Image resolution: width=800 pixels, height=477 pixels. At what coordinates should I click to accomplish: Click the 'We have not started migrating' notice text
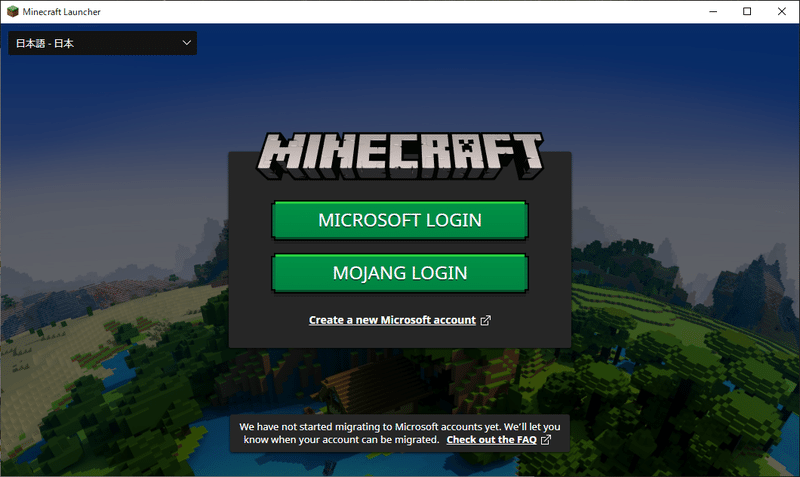[x=399, y=433]
